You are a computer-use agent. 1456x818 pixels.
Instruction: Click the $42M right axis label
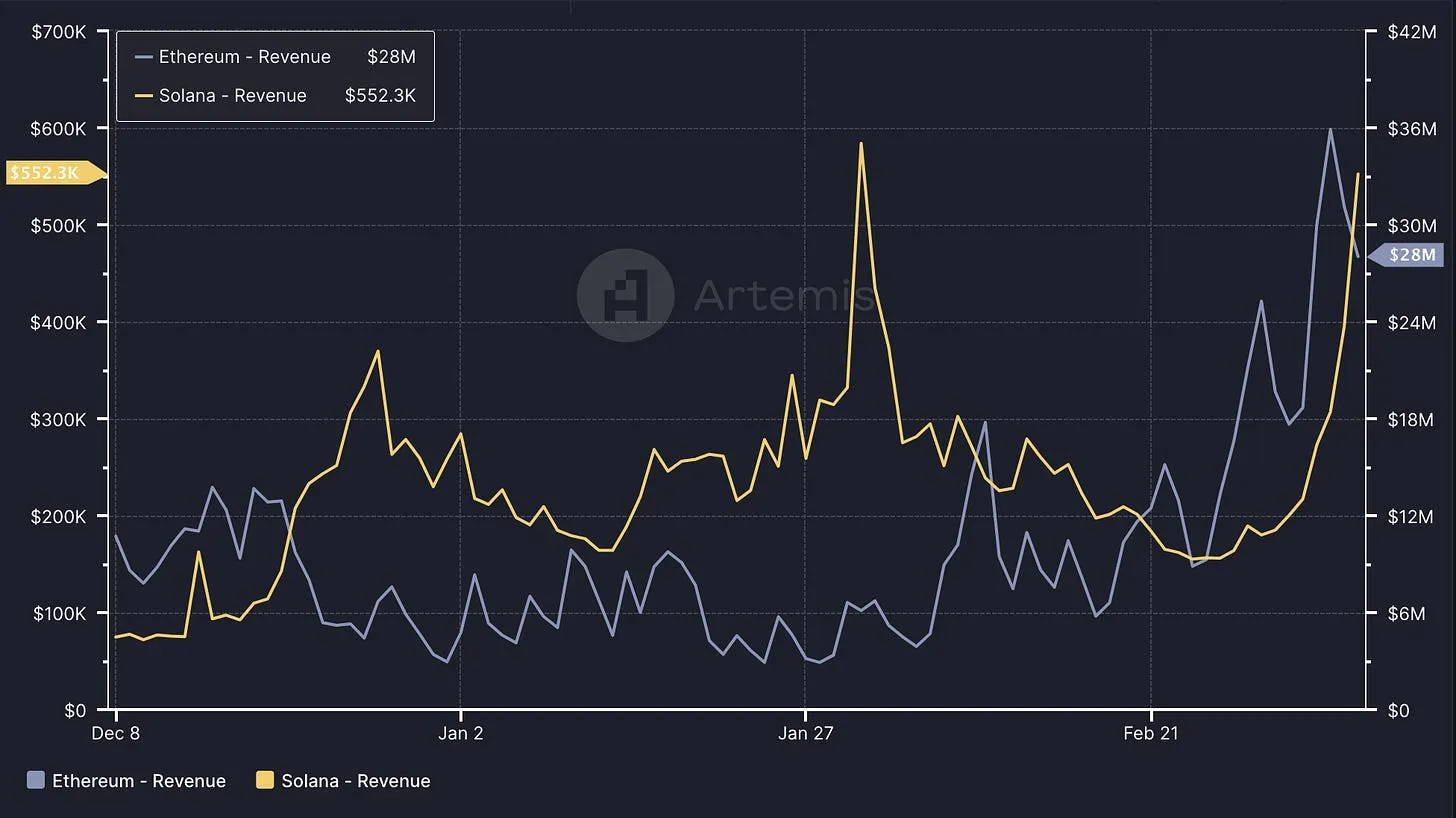pyautogui.click(x=1411, y=32)
